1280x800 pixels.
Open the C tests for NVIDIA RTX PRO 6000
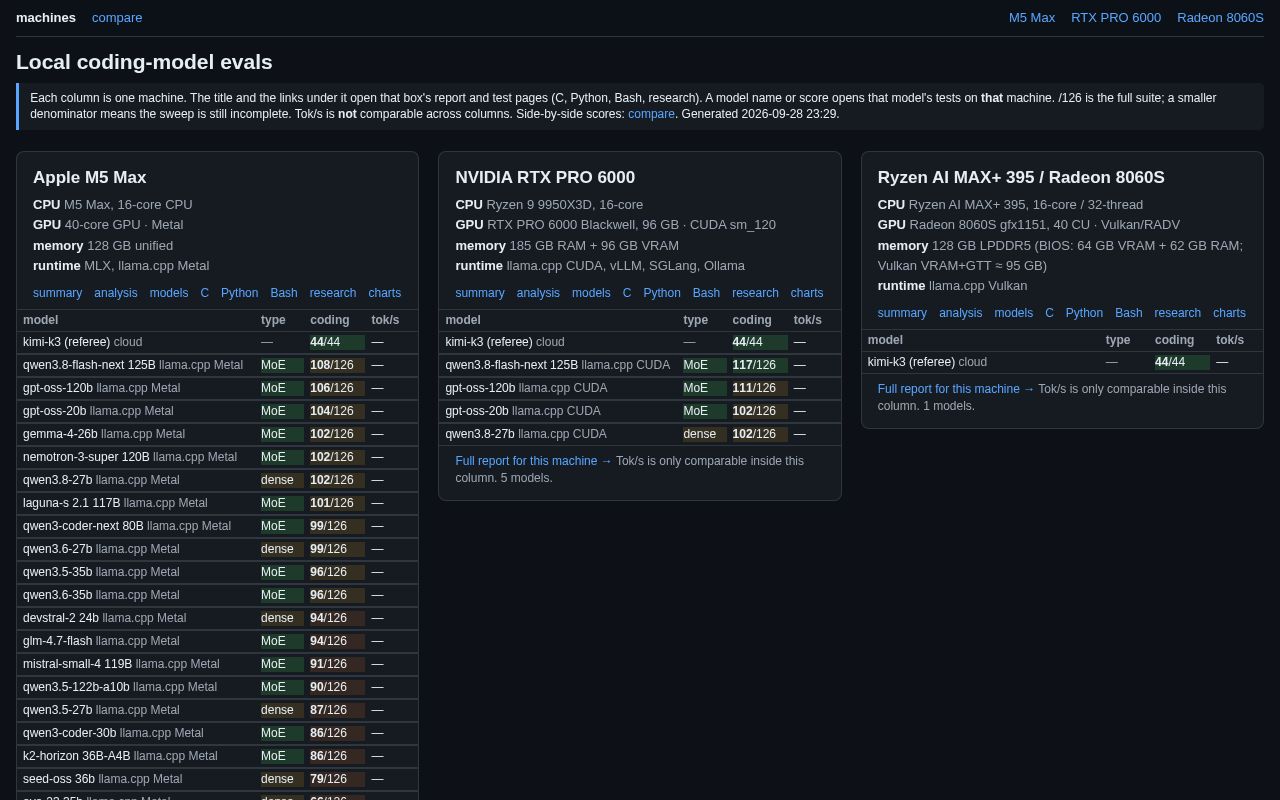(627, 293)
